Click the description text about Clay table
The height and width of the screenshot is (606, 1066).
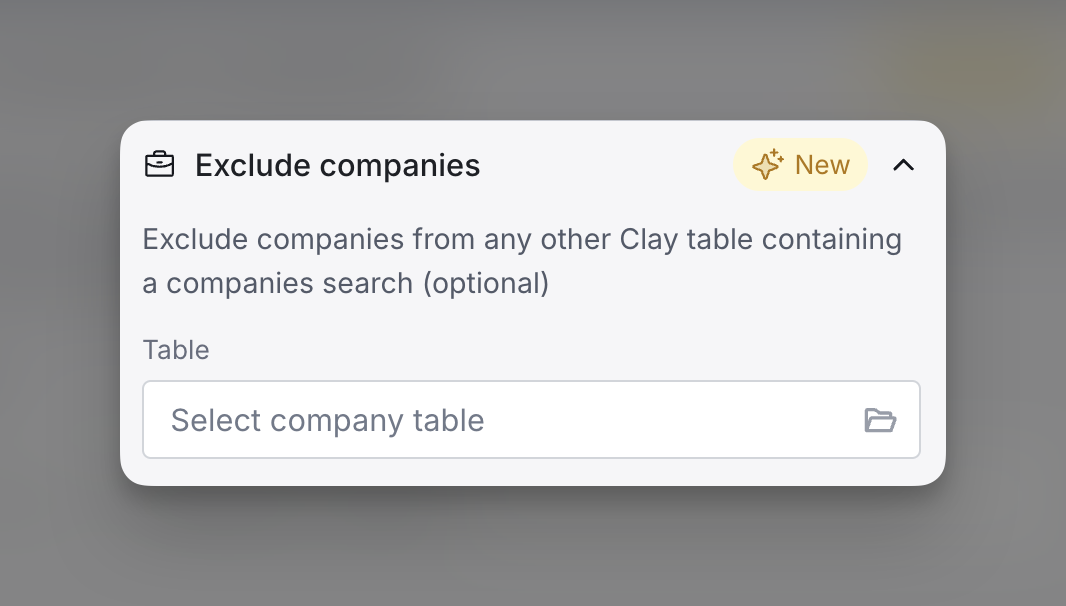click(x=522, y=261)
